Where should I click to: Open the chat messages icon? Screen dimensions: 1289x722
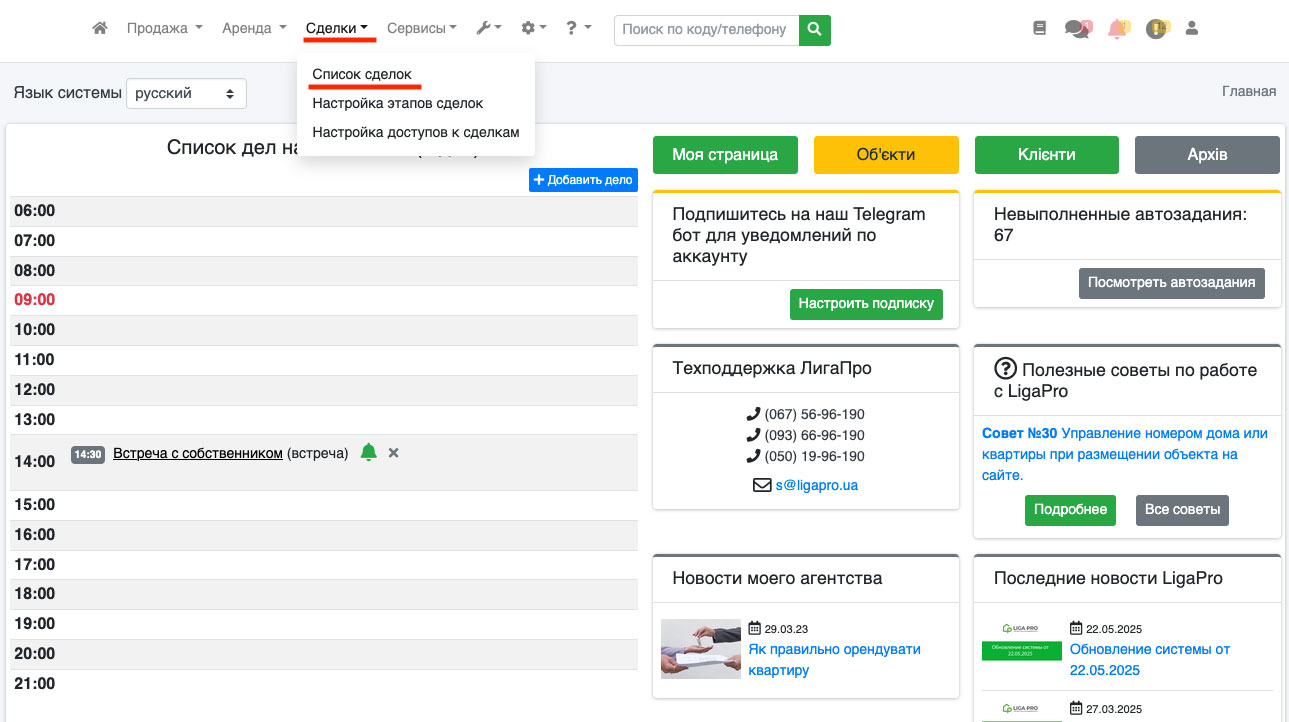1077,29
